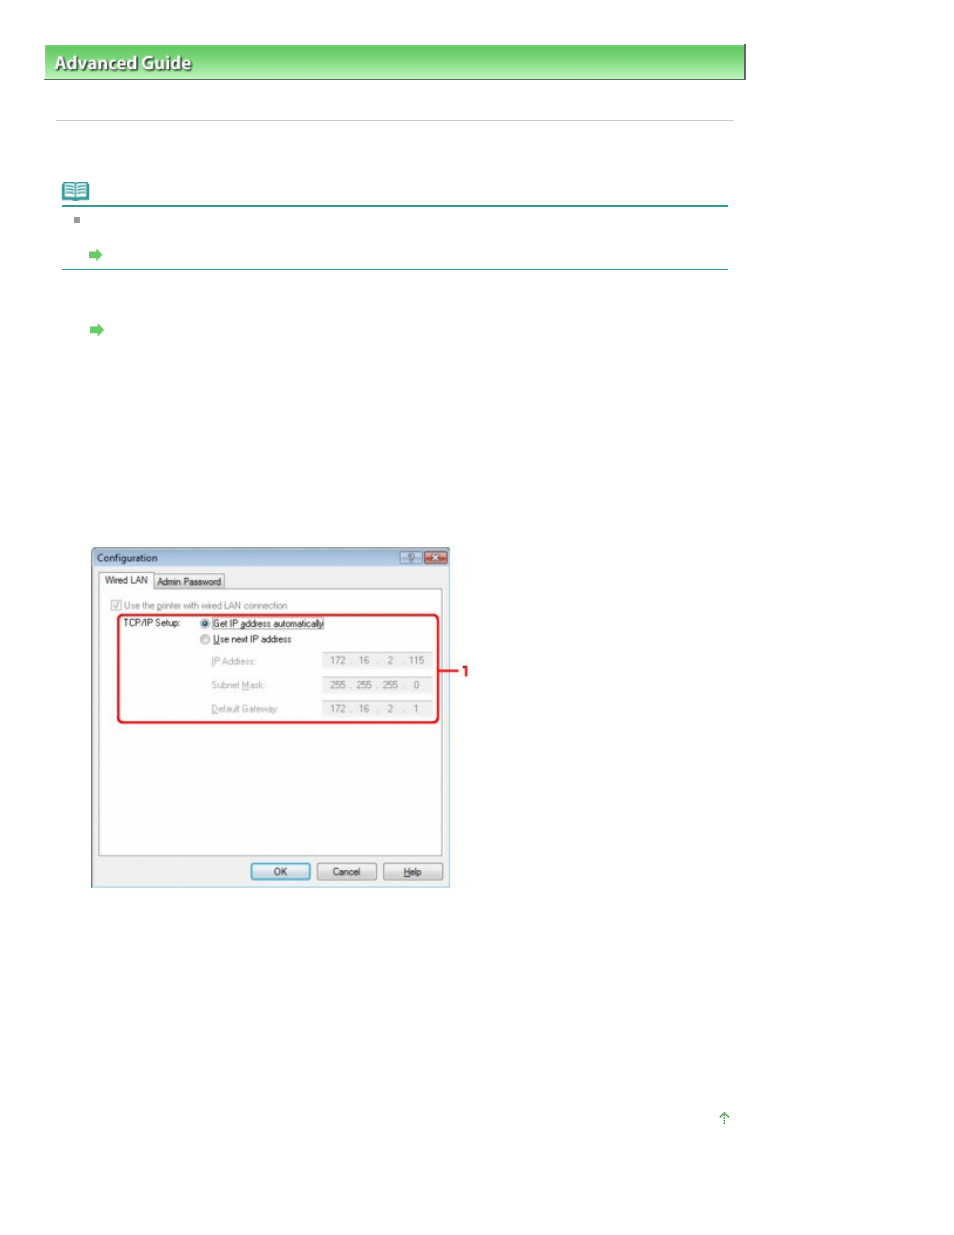The height and width of the screenshot is (1235, 954).
Task: Click the IP Address label text
Action: [x=233, y=661]
